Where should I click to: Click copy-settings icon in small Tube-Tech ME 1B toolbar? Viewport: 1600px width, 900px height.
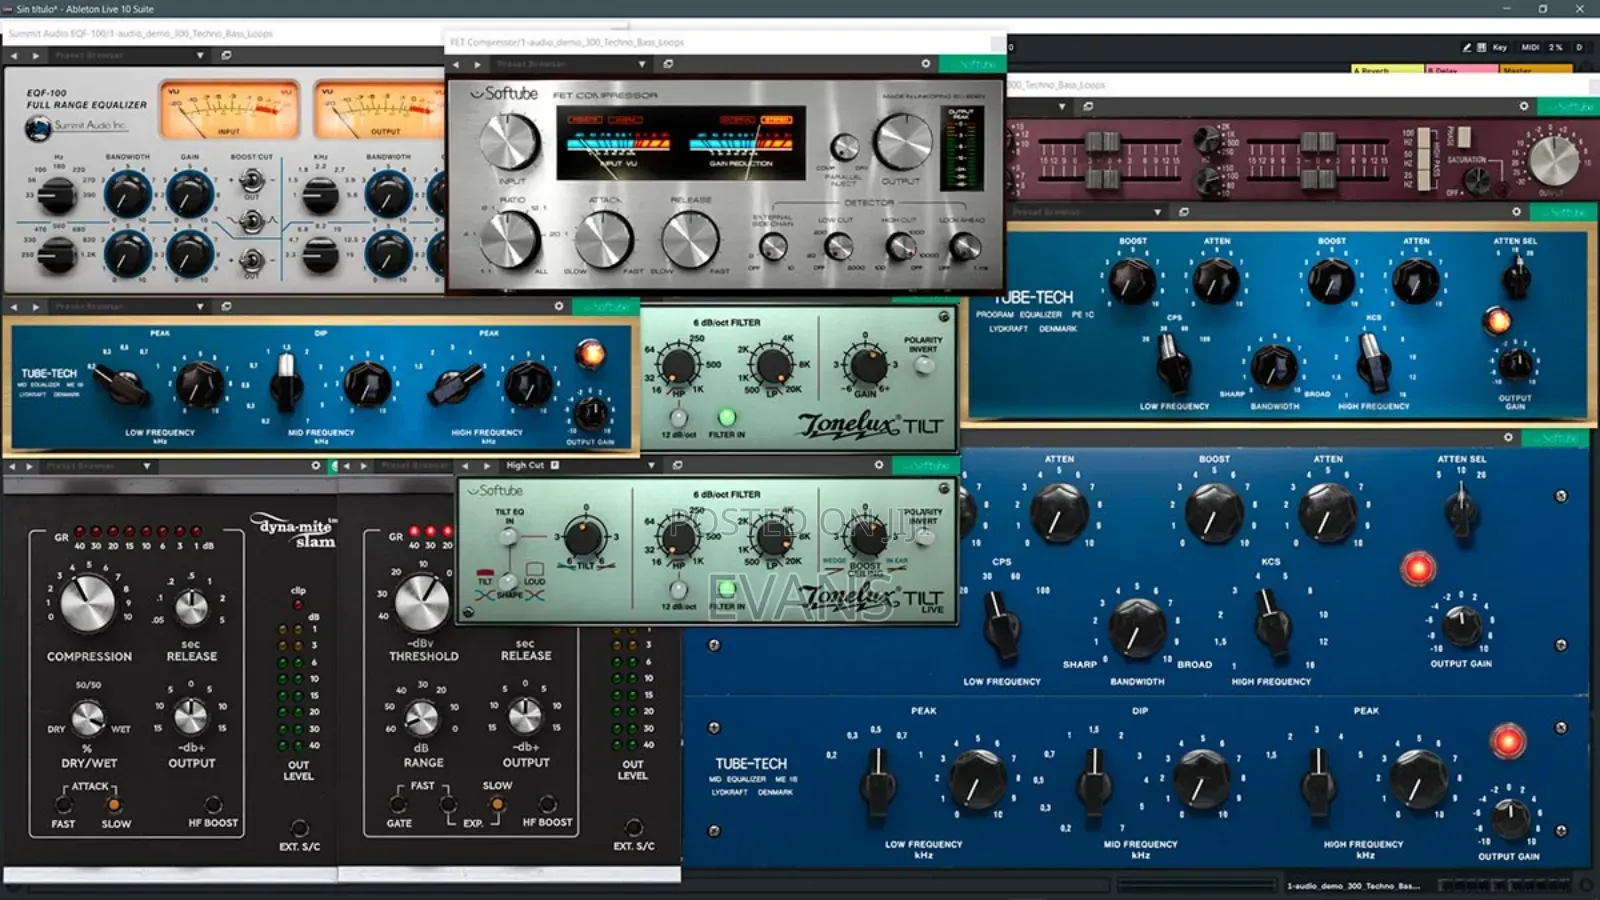(x=226, y=306)
